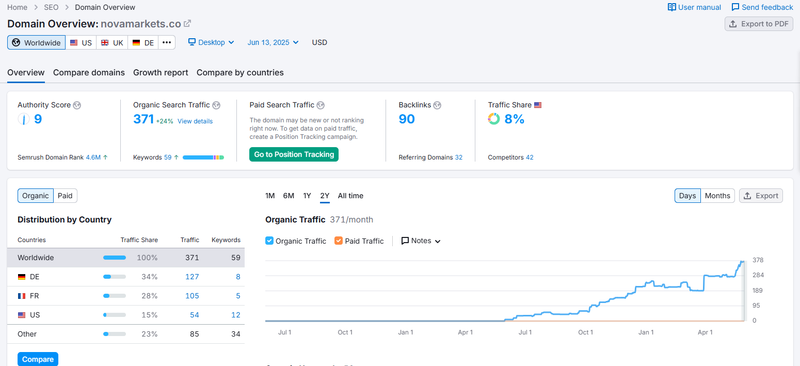
Task: Click the Keywords distribution color bar
Action: click(203, 158)
